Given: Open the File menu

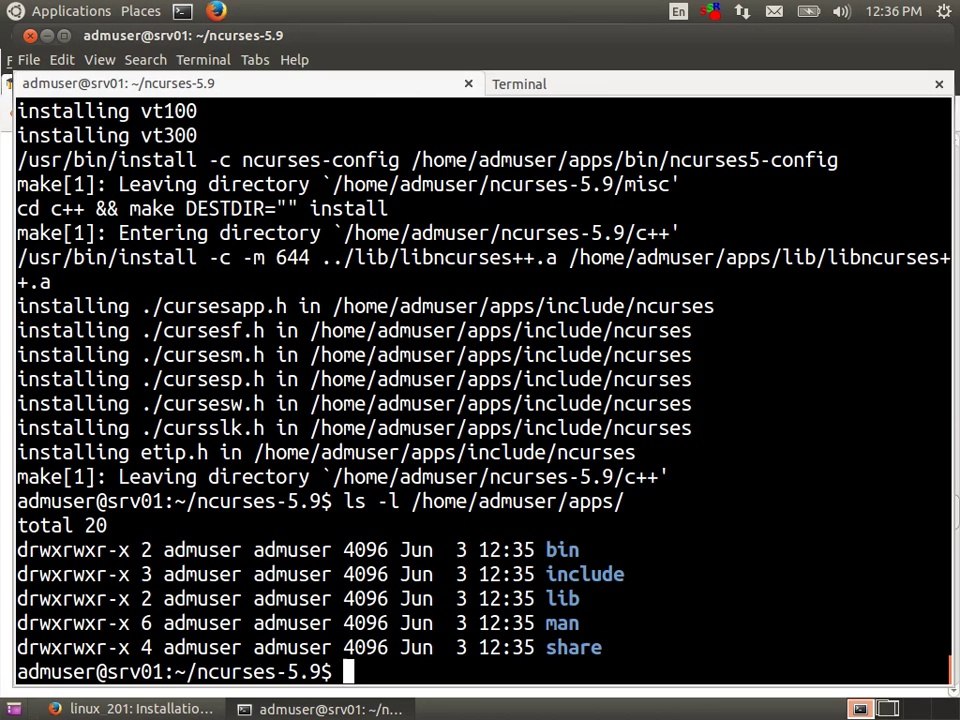Looking at the screenshot, I should click(29, 60).
